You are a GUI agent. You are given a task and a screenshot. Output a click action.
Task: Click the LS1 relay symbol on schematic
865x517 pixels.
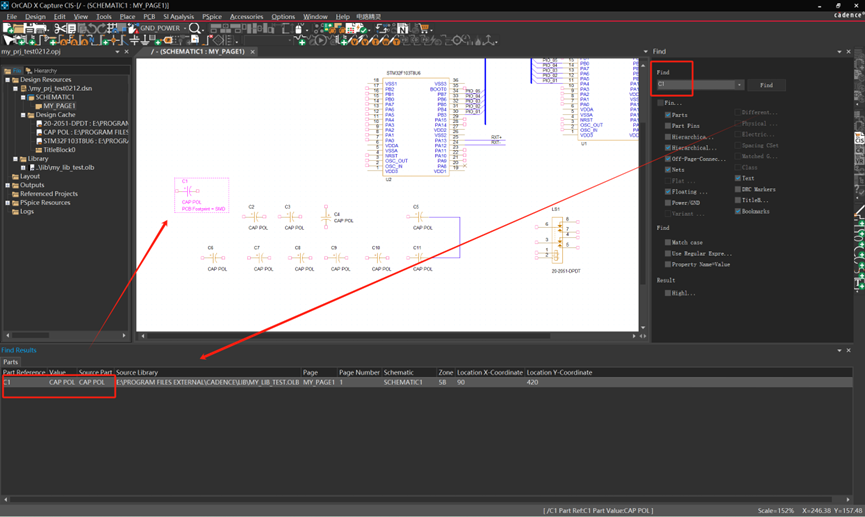click(557, 239)
